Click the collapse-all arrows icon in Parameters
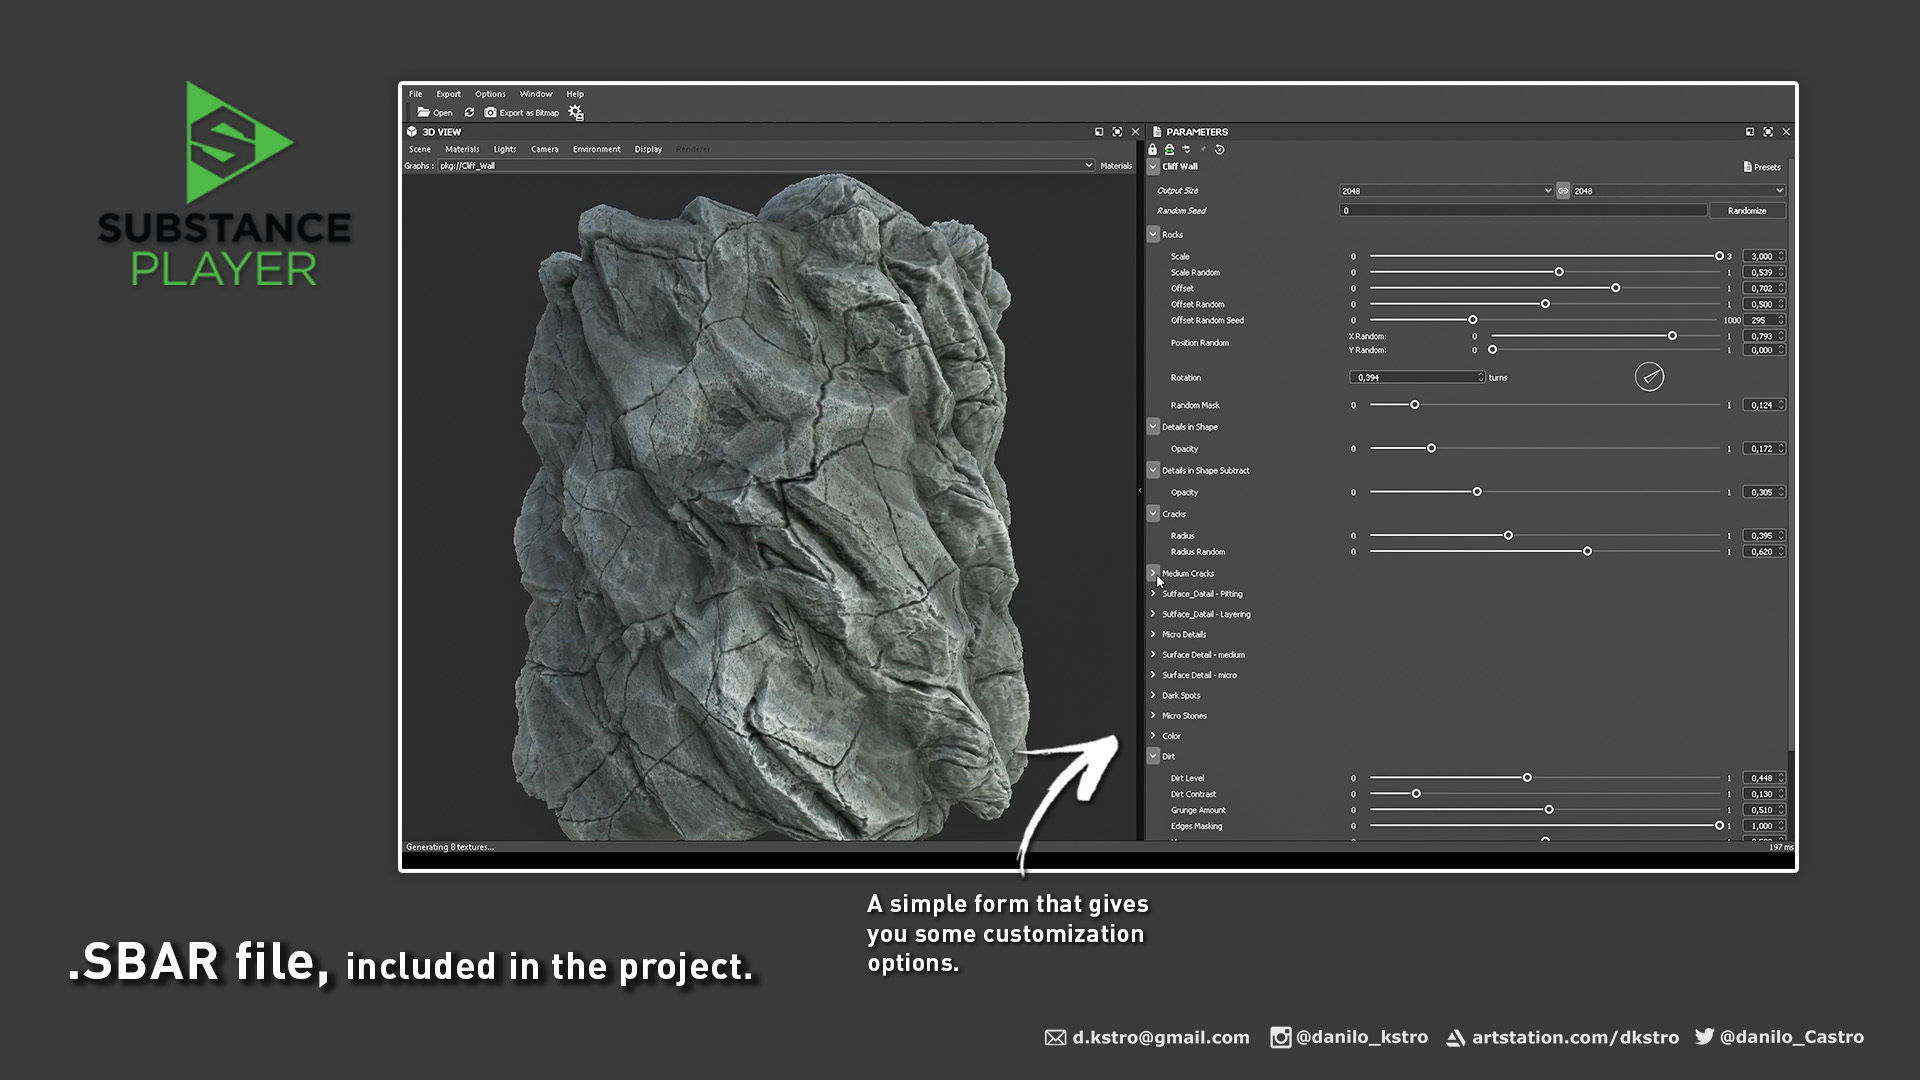This screenshot has height=1080, width=1920. point(1187,150)
